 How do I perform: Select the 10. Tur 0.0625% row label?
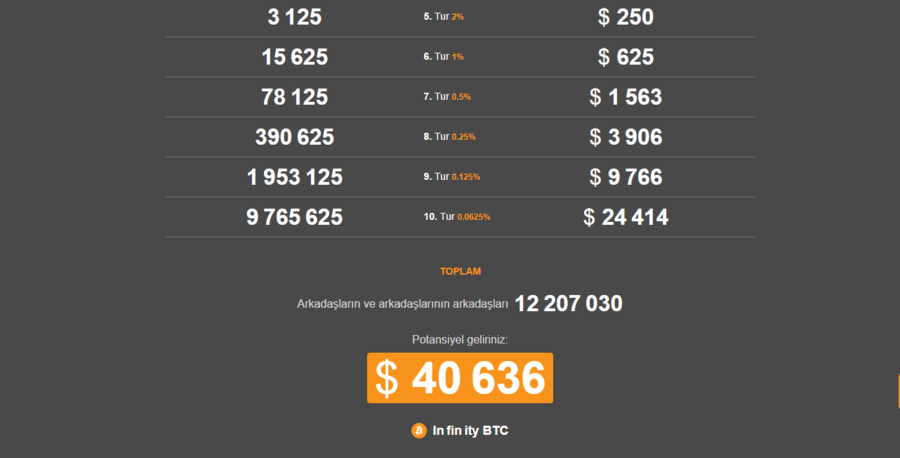457,217
